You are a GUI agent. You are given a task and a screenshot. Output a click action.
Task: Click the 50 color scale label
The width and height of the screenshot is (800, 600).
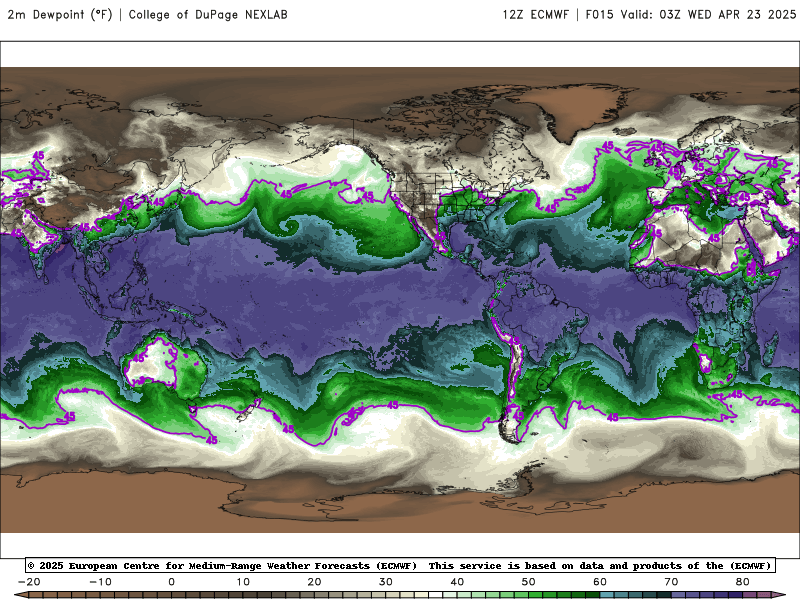coord(529,582)
